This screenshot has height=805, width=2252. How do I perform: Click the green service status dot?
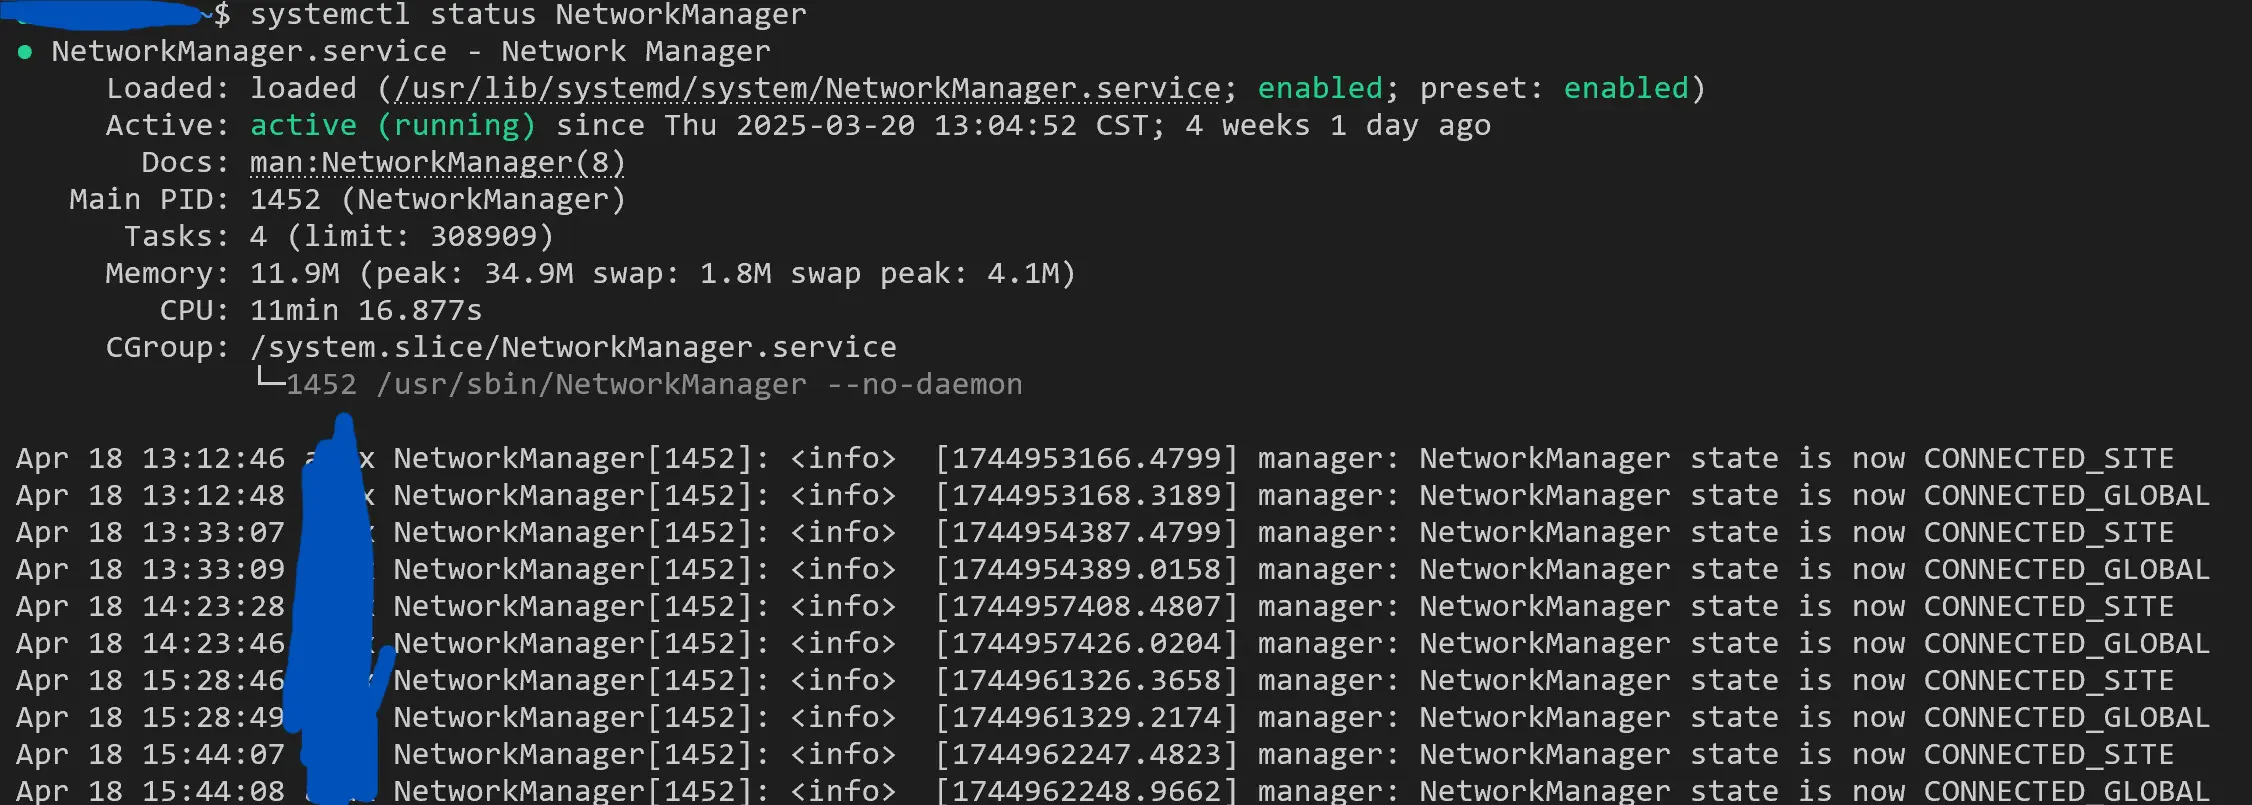(25, 52)
